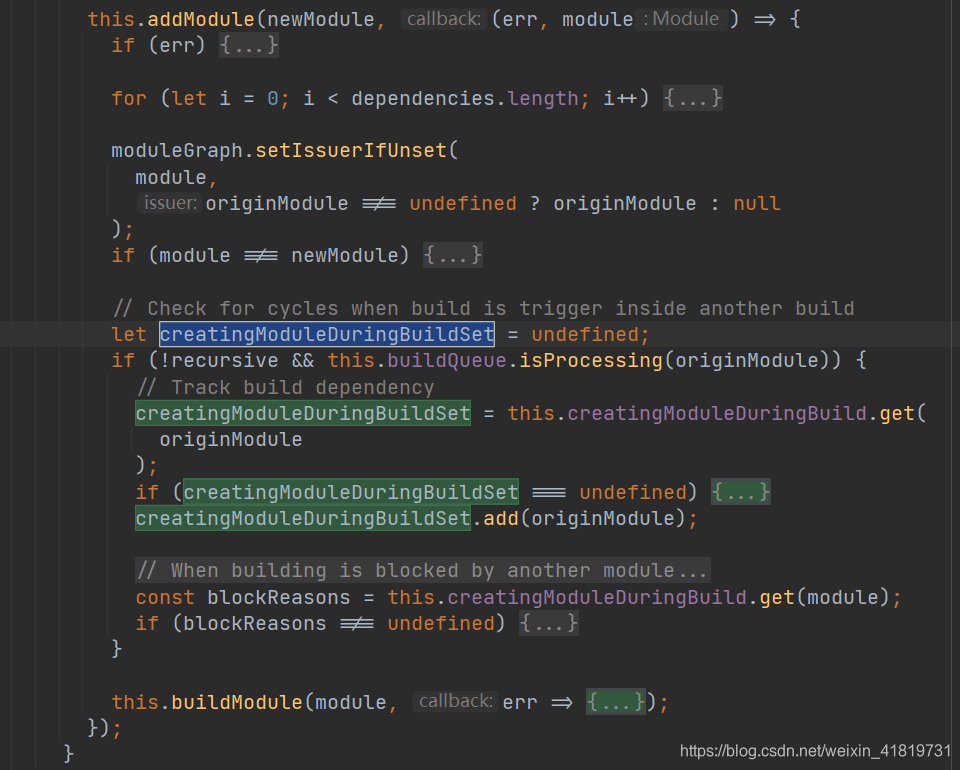Image resolution: width=960 pixels, height=770 pixels.
Task: Click 'dependencies.length' in the for loop
Action: pos(465,98)
